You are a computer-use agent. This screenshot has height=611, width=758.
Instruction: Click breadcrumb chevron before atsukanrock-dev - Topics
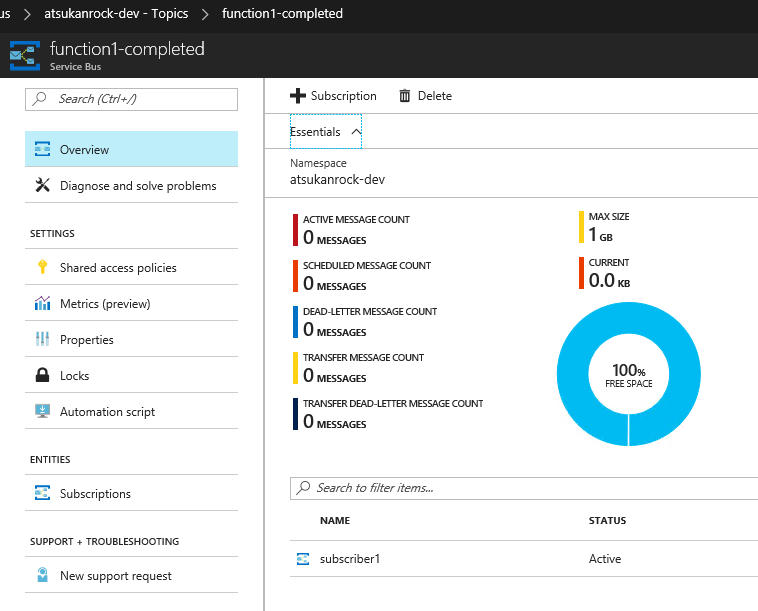click(x=27, y=14)
